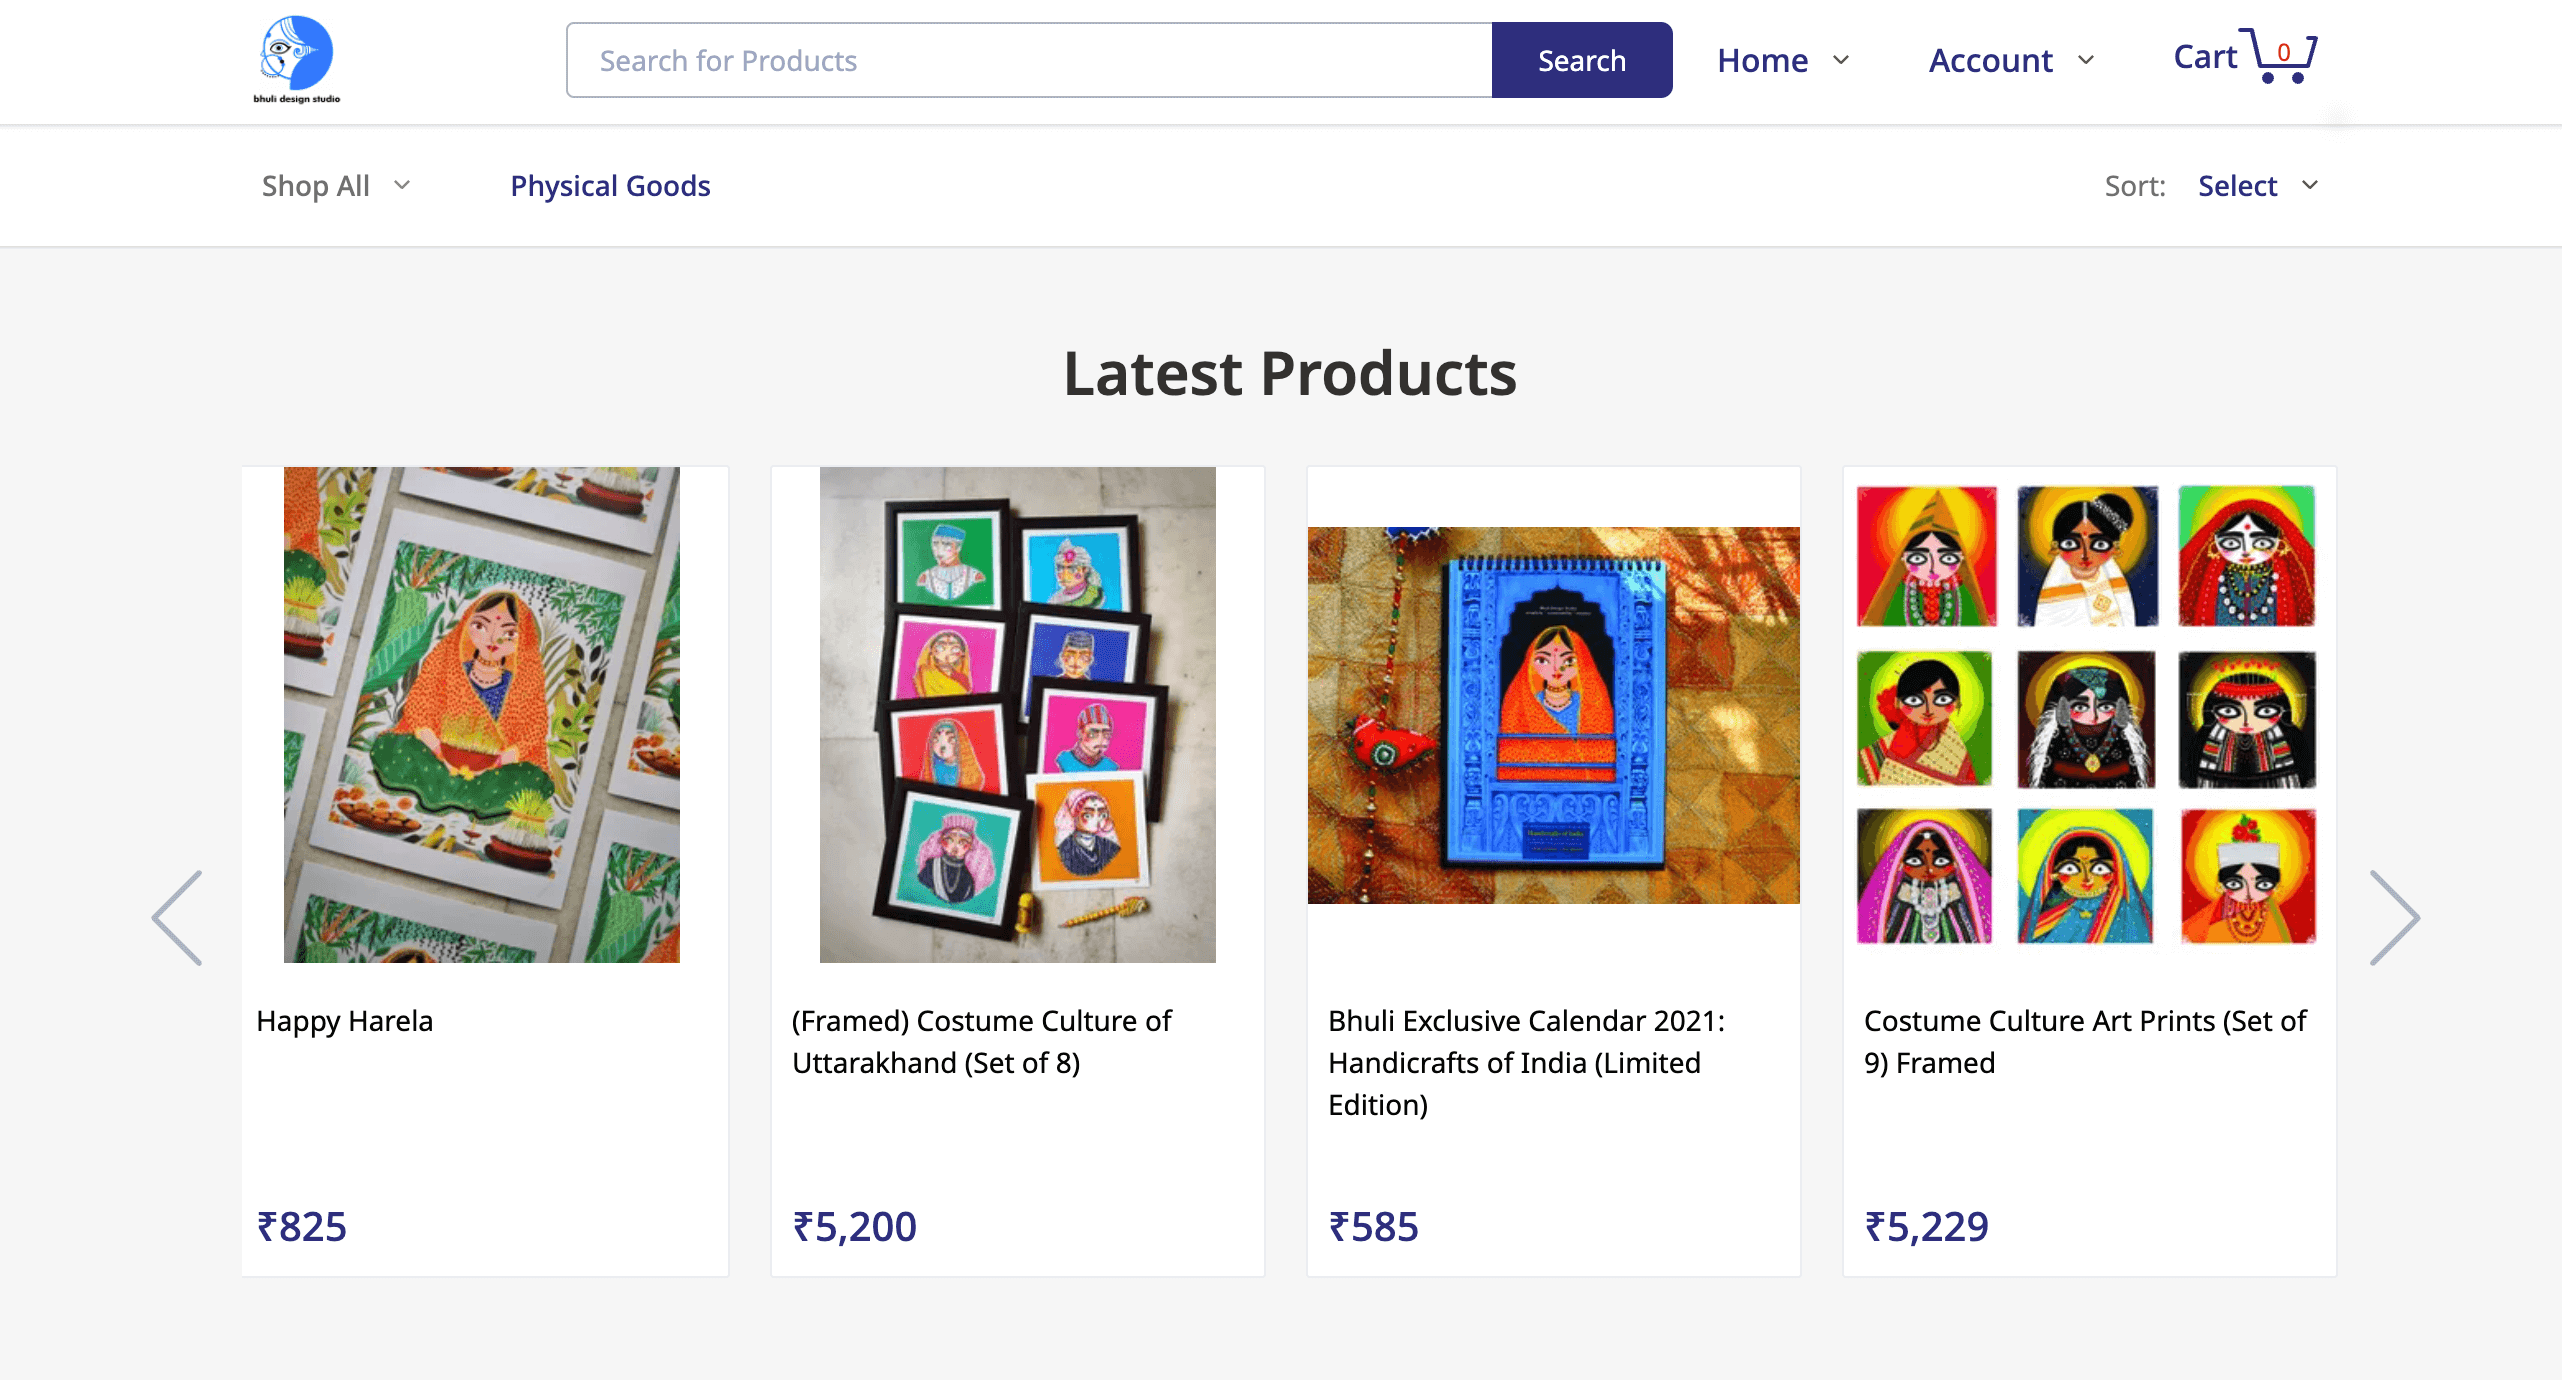Open the Sort Select dropdown
This screenshot has height=1380, width=2562.
pyautogui.click(x=2257, y=186)
